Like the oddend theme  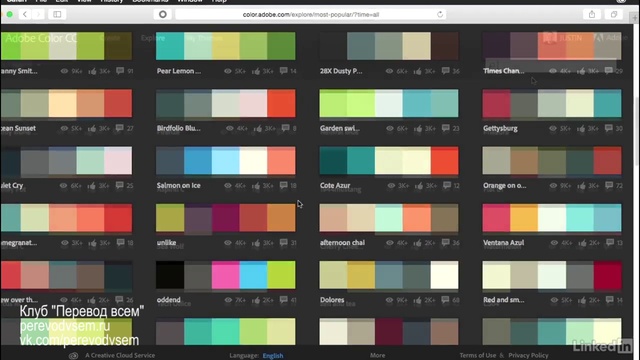coord(256,300)
